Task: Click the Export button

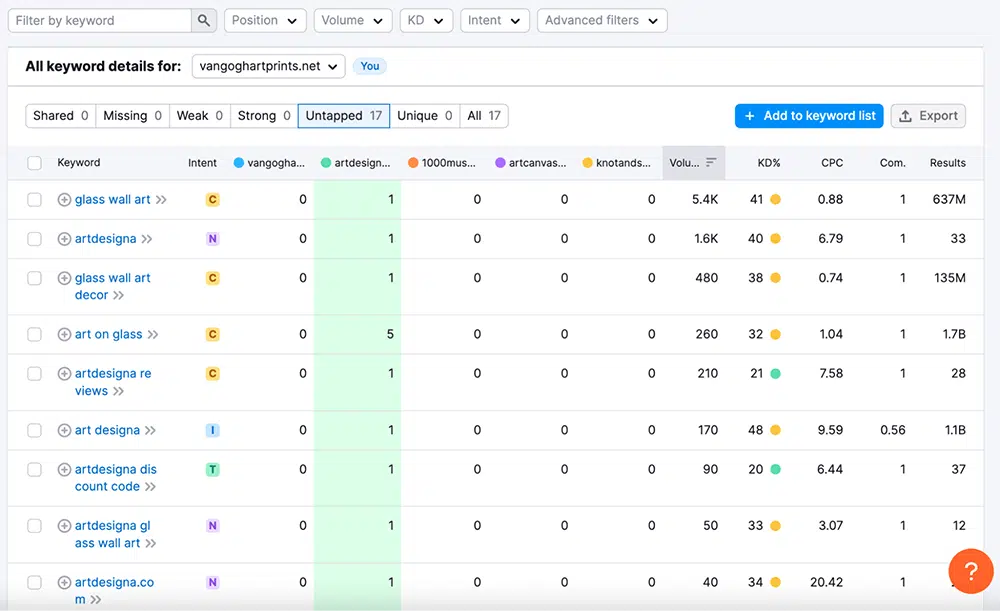Action: tap(928, 115)
